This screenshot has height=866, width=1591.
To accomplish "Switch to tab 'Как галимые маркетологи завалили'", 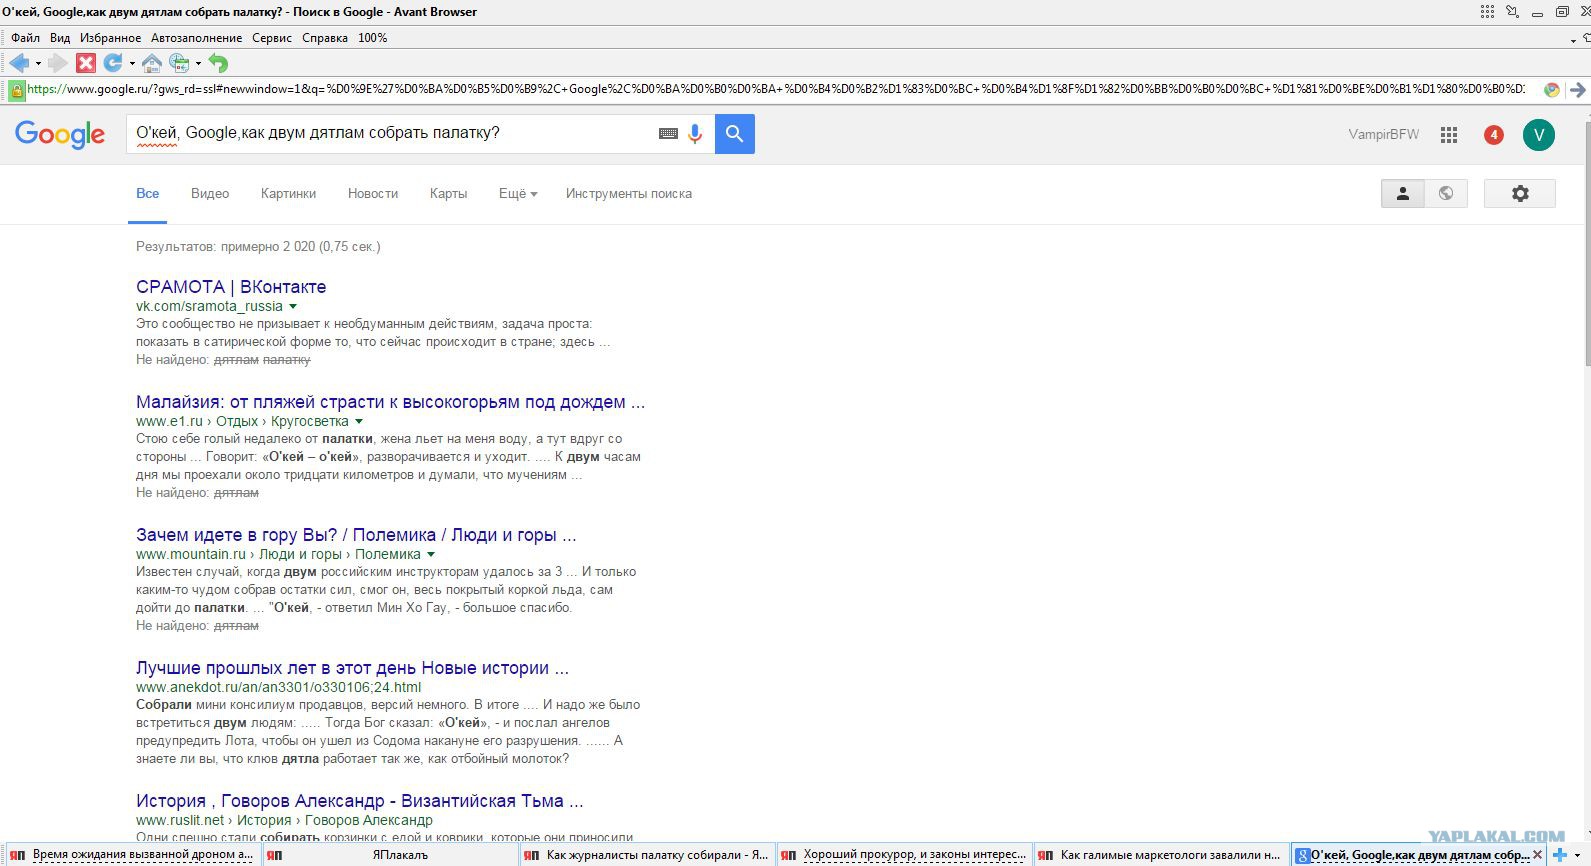I will pos(1162,855).
